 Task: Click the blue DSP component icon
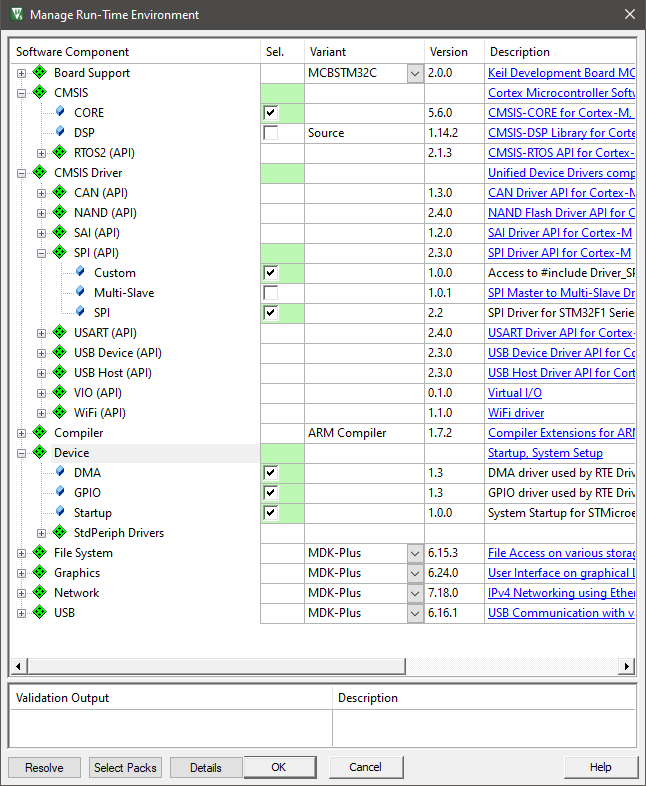[60, 131]
